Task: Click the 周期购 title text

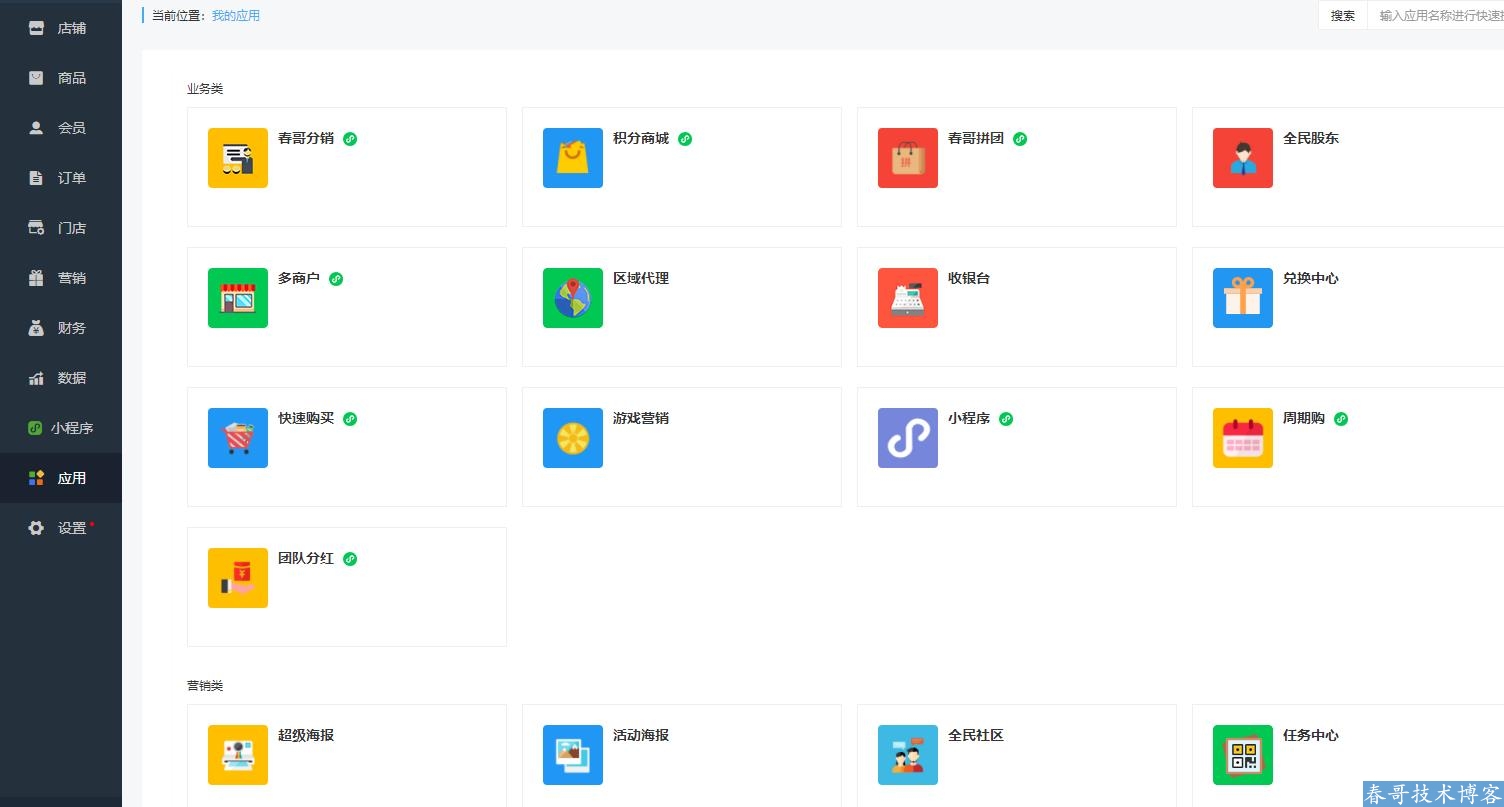Action: 1304,418
